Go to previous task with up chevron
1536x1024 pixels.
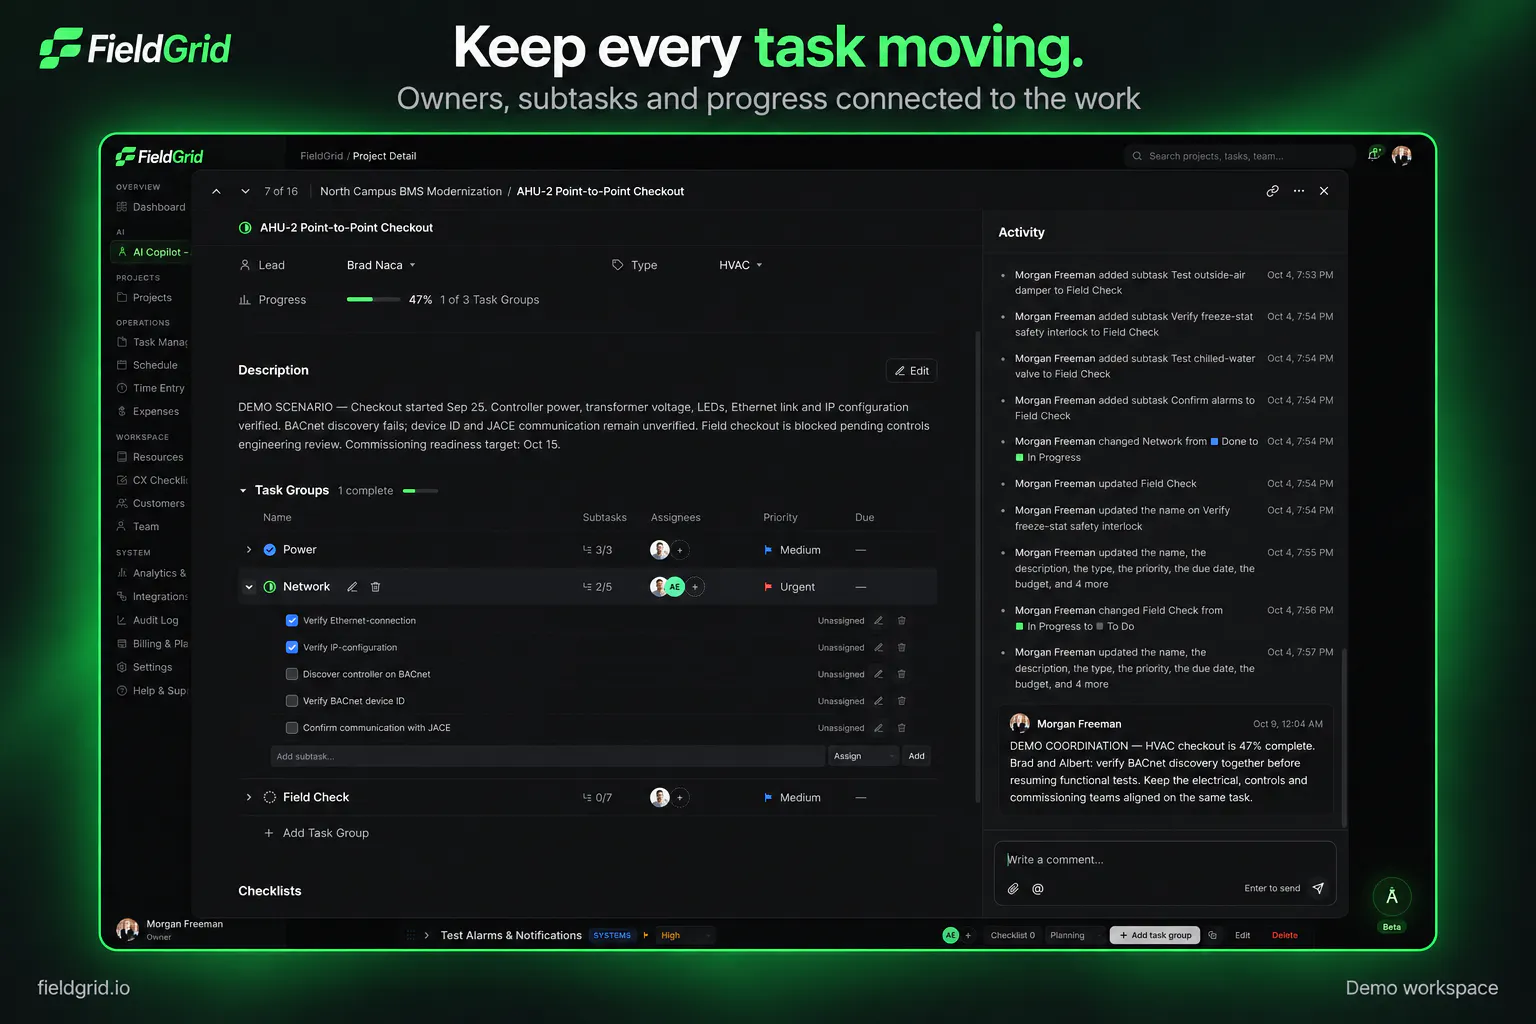pos(216,191)
